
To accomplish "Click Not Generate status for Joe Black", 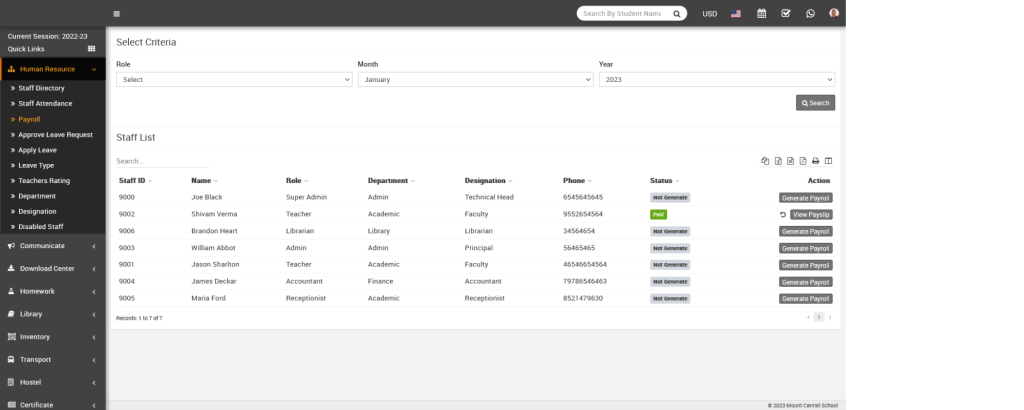I will point(670,197).
